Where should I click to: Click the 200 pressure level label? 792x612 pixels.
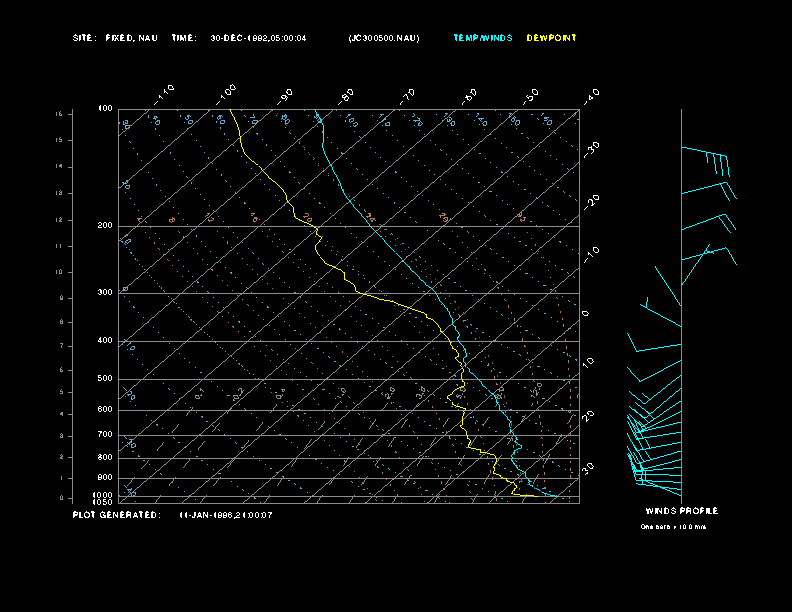coord(105,225)
